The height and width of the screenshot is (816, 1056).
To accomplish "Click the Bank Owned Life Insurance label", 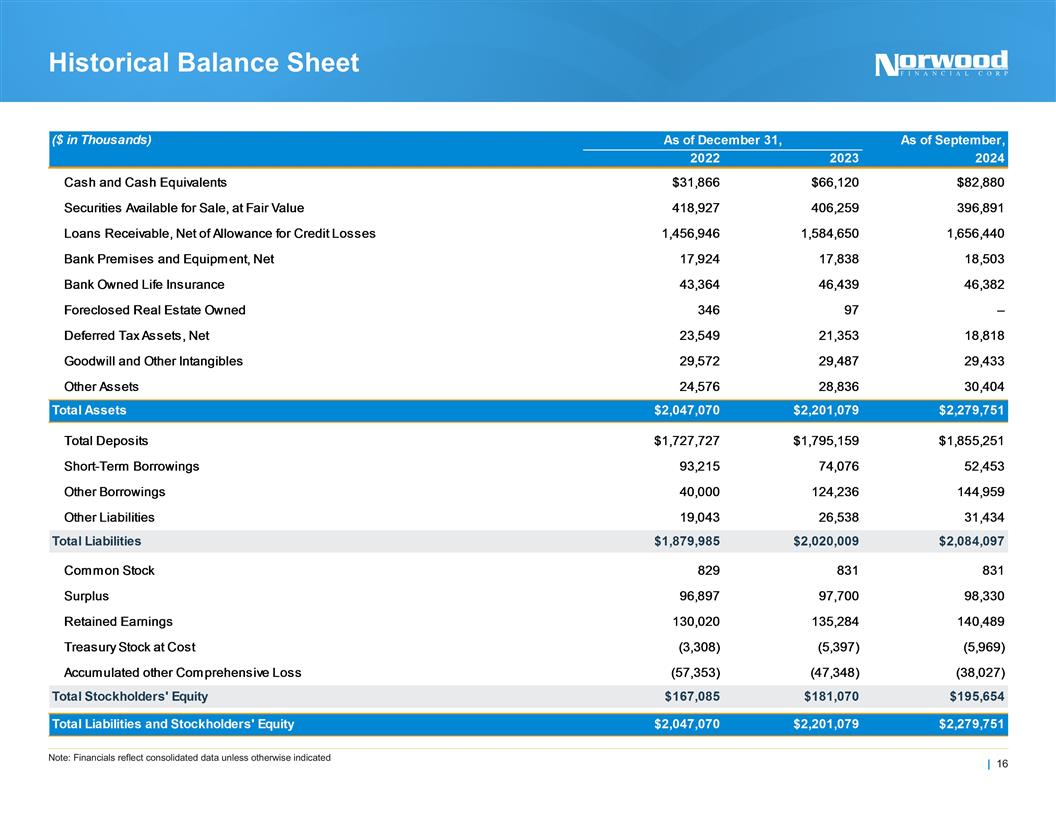I will coord(144,285).
